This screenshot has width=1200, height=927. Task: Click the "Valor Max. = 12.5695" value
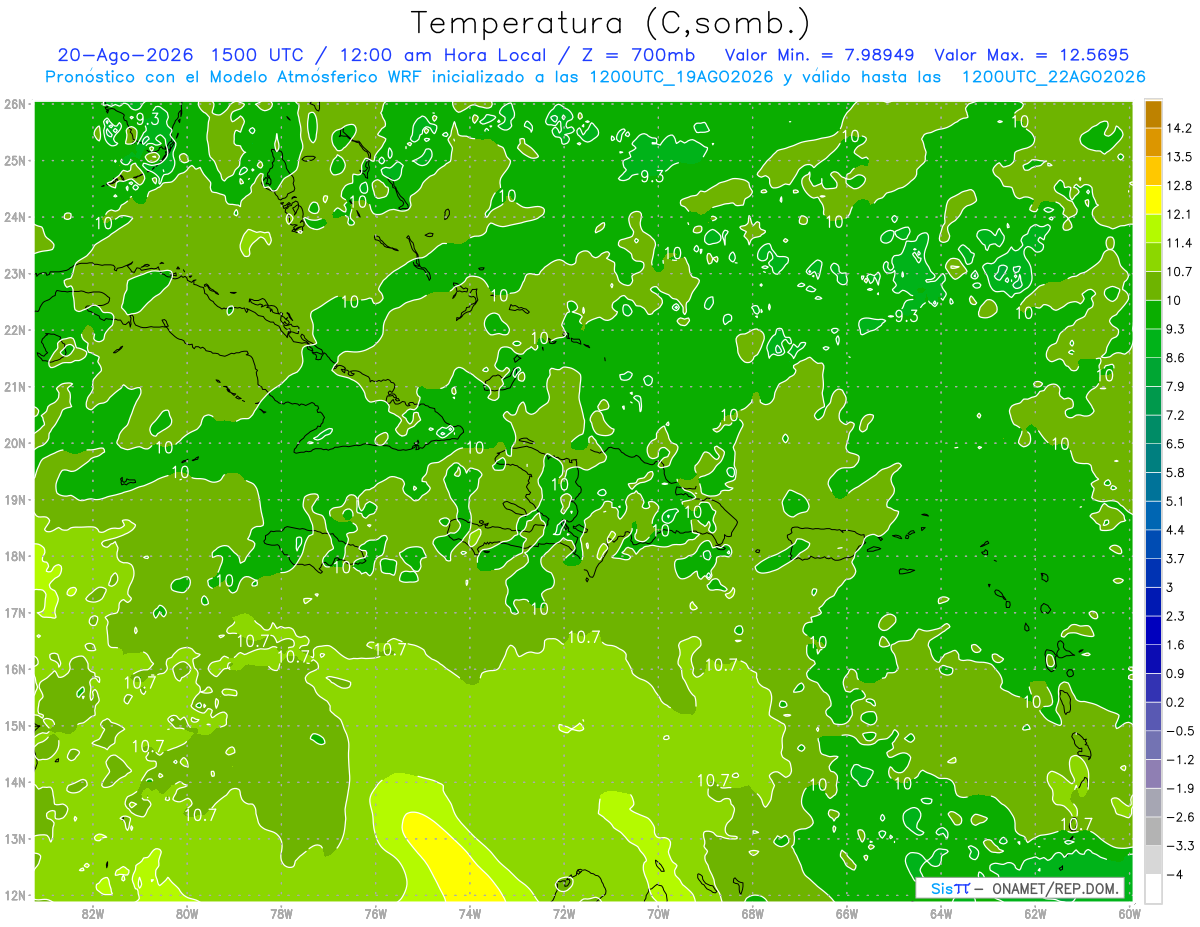(1032, 55)
